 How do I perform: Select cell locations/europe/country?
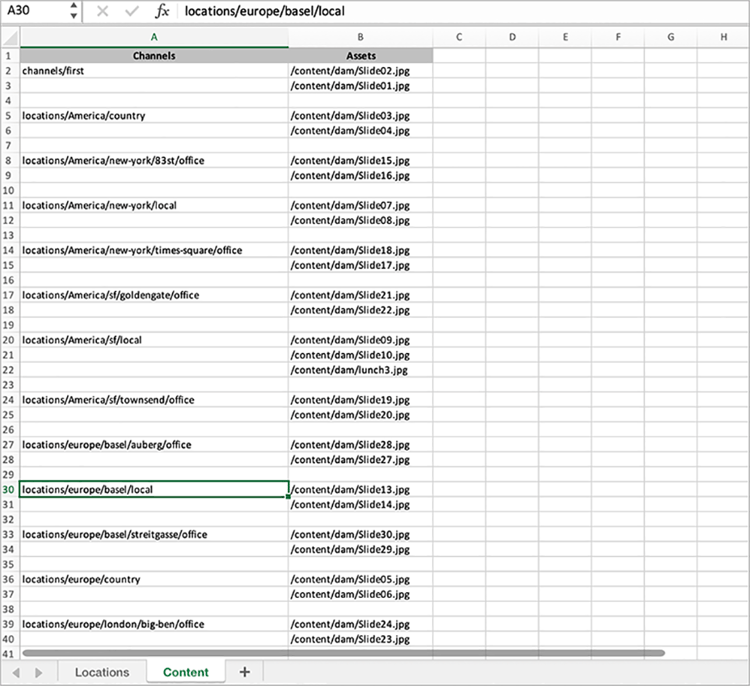point(154,579)
